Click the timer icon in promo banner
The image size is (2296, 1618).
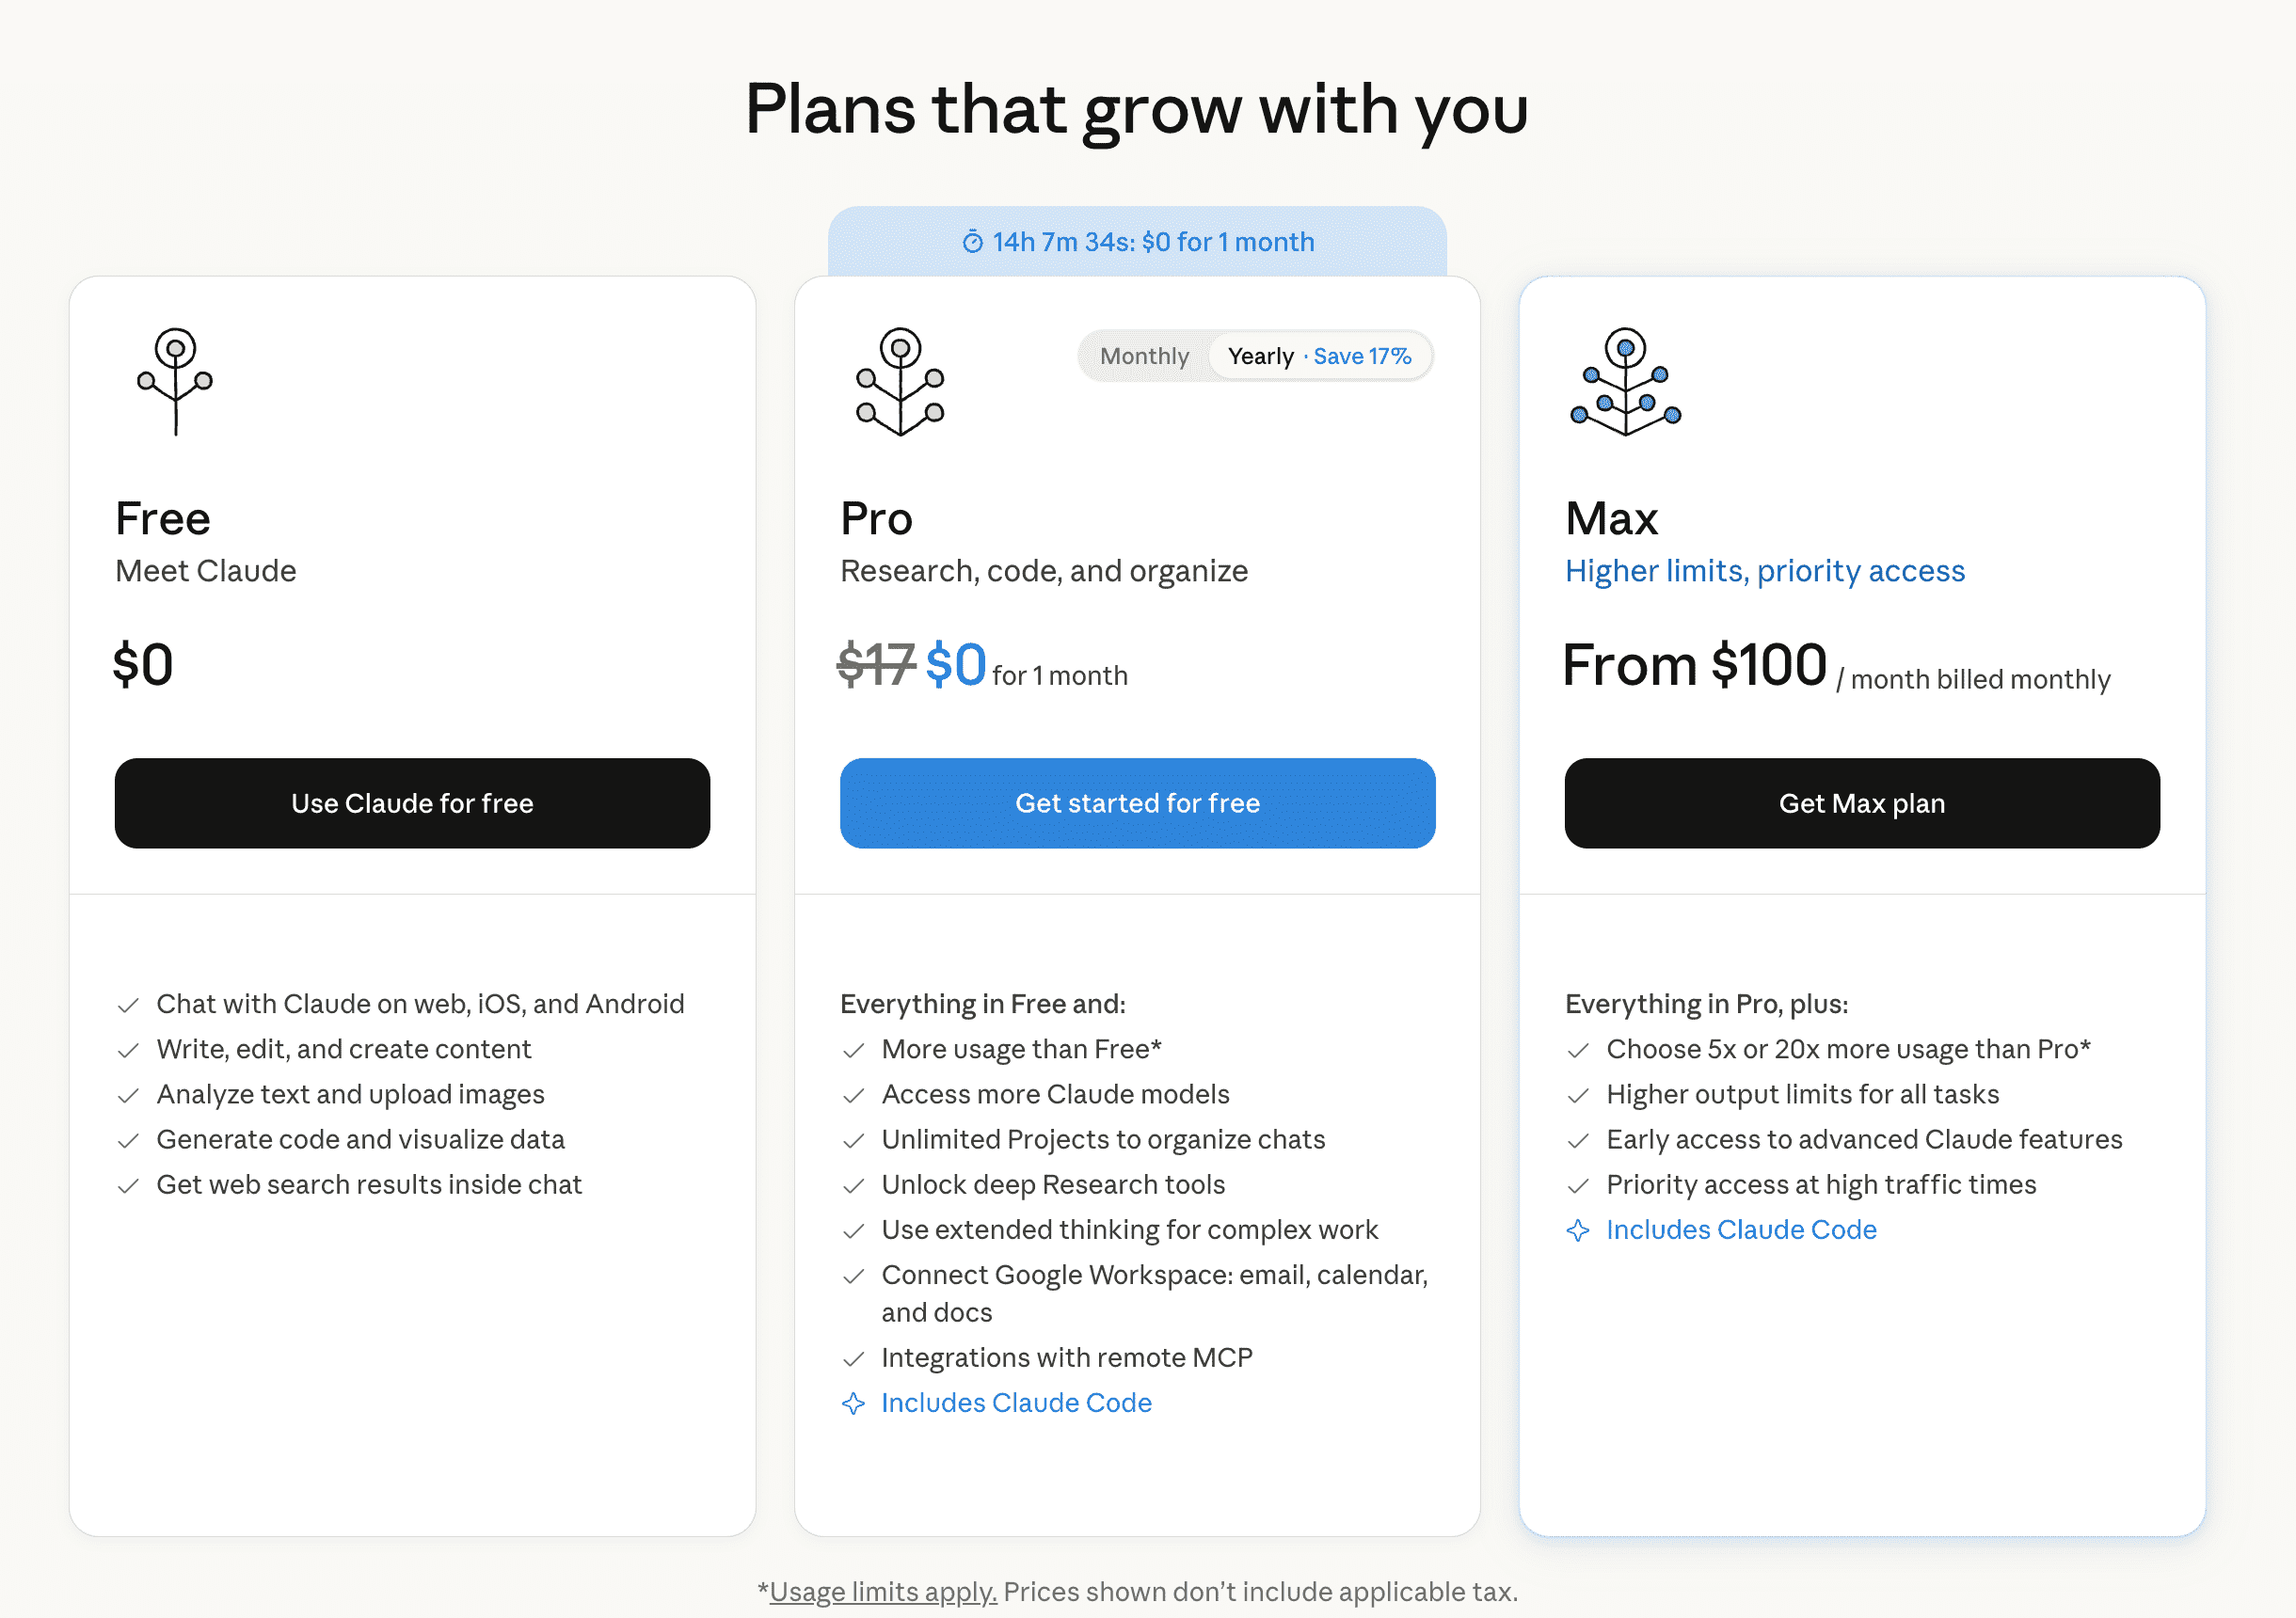972,242
